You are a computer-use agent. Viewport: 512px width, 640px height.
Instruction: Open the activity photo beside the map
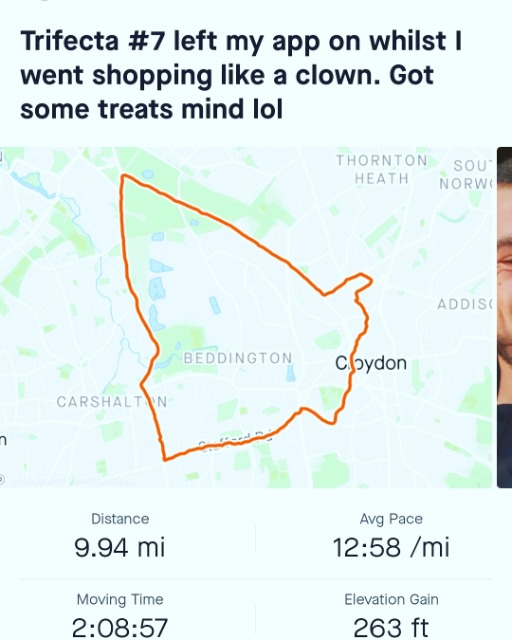505,317
